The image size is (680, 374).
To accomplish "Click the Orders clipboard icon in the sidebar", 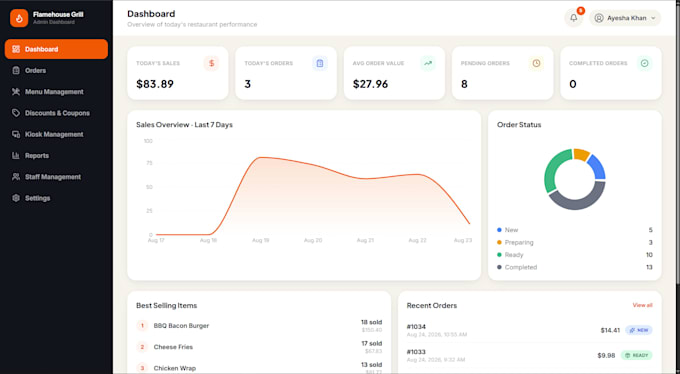I will [x=16, y=70].
